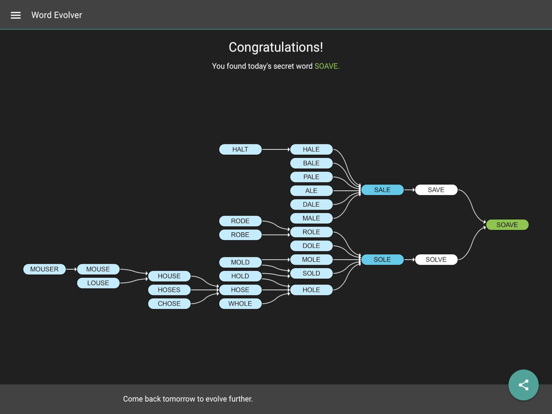
Task: Click the LOUSE word node
Action: (x=98, y=283)
